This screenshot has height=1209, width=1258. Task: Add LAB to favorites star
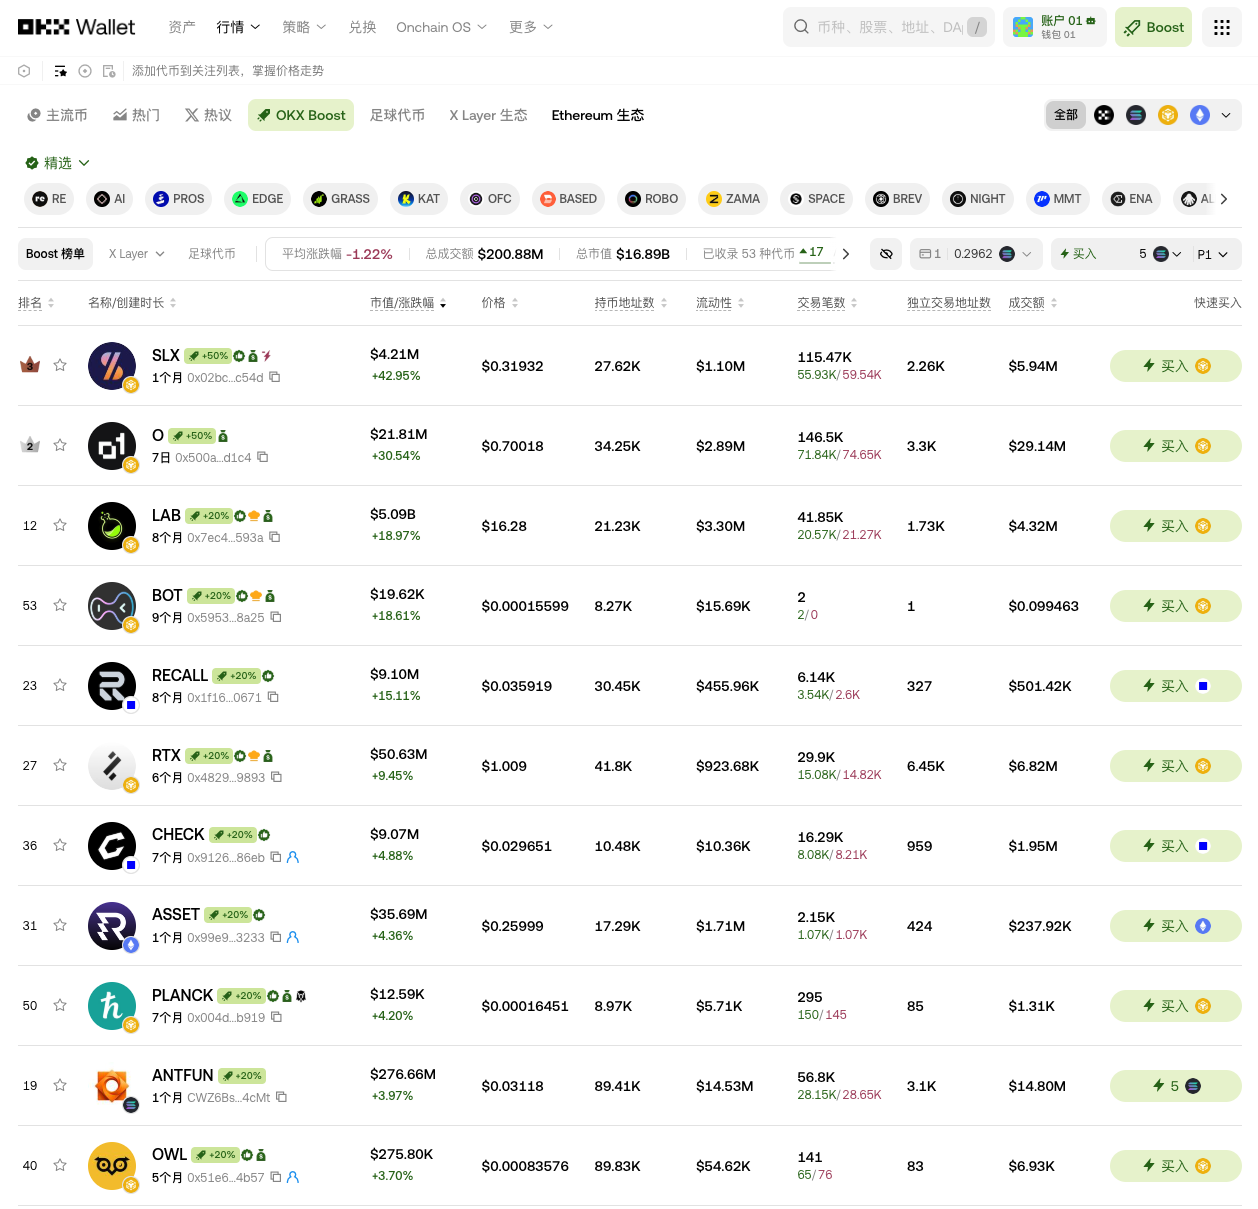pos(60,525)
